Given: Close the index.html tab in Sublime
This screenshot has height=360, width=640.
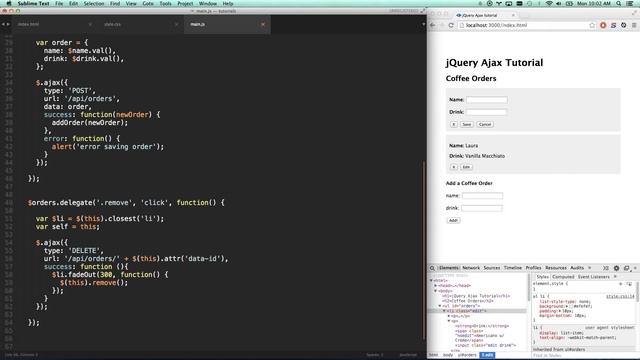Looking at the screenshot, I should click(90, 24).
